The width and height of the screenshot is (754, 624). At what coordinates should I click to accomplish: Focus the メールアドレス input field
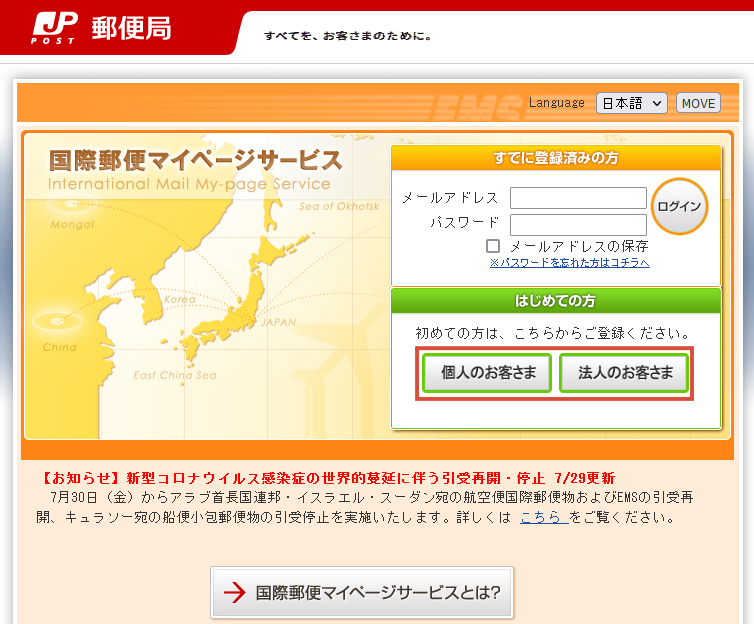pyautogui.click(x=578, y=198)
